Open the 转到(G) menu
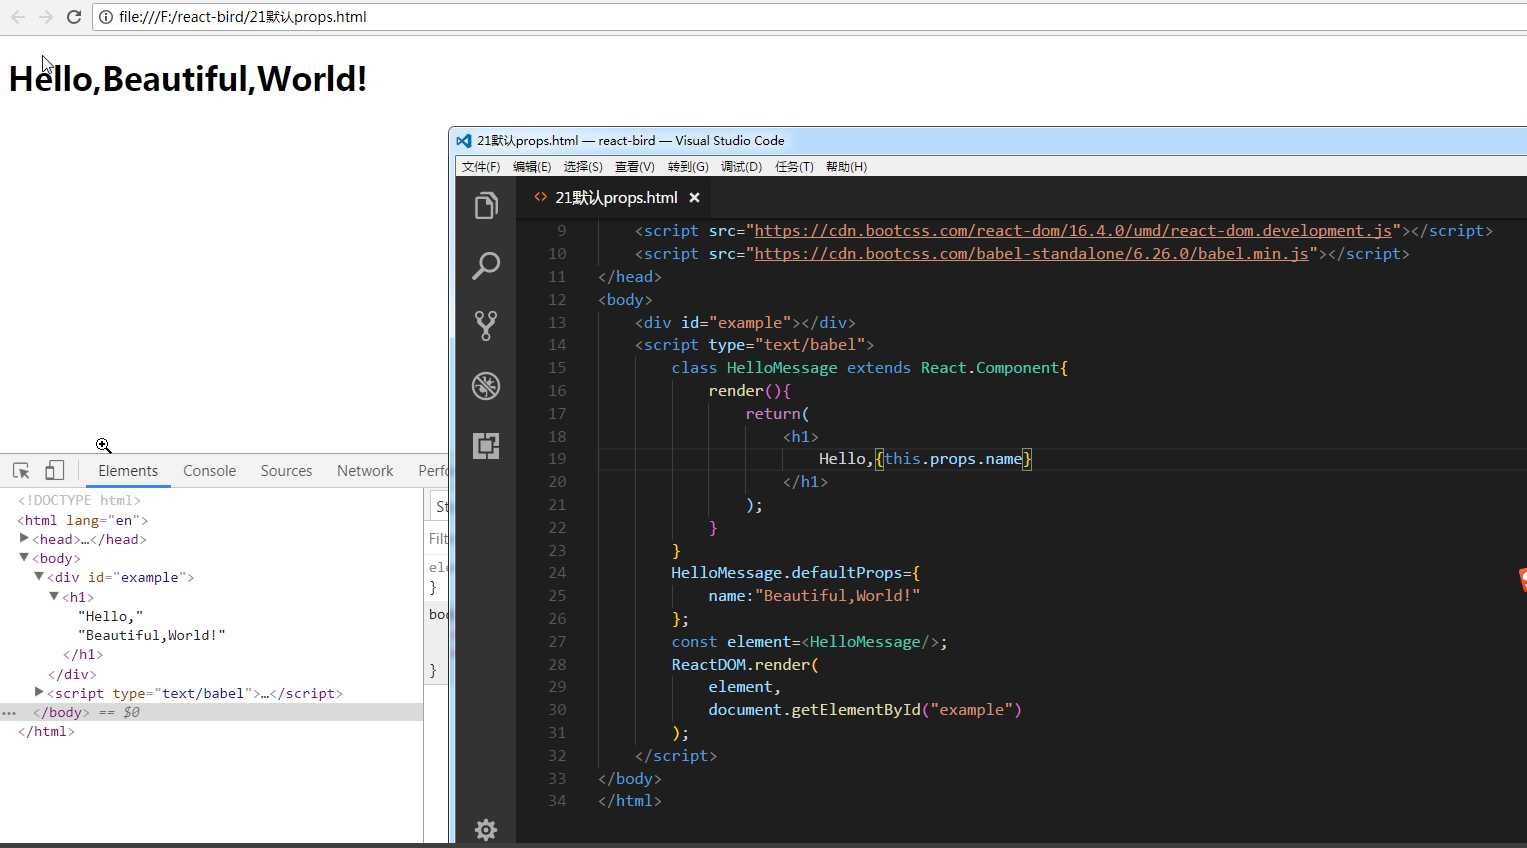Image resolution: width=1527 pixels, height=848 pixels. pos(688,167)
